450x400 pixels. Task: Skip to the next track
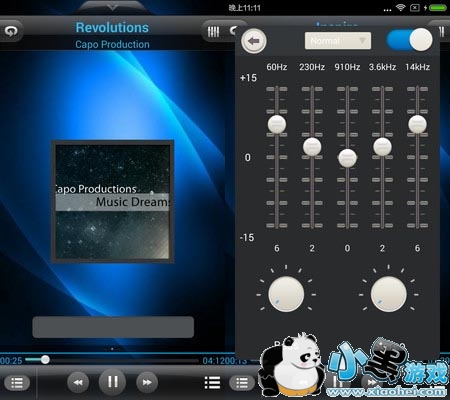(147, 382)
